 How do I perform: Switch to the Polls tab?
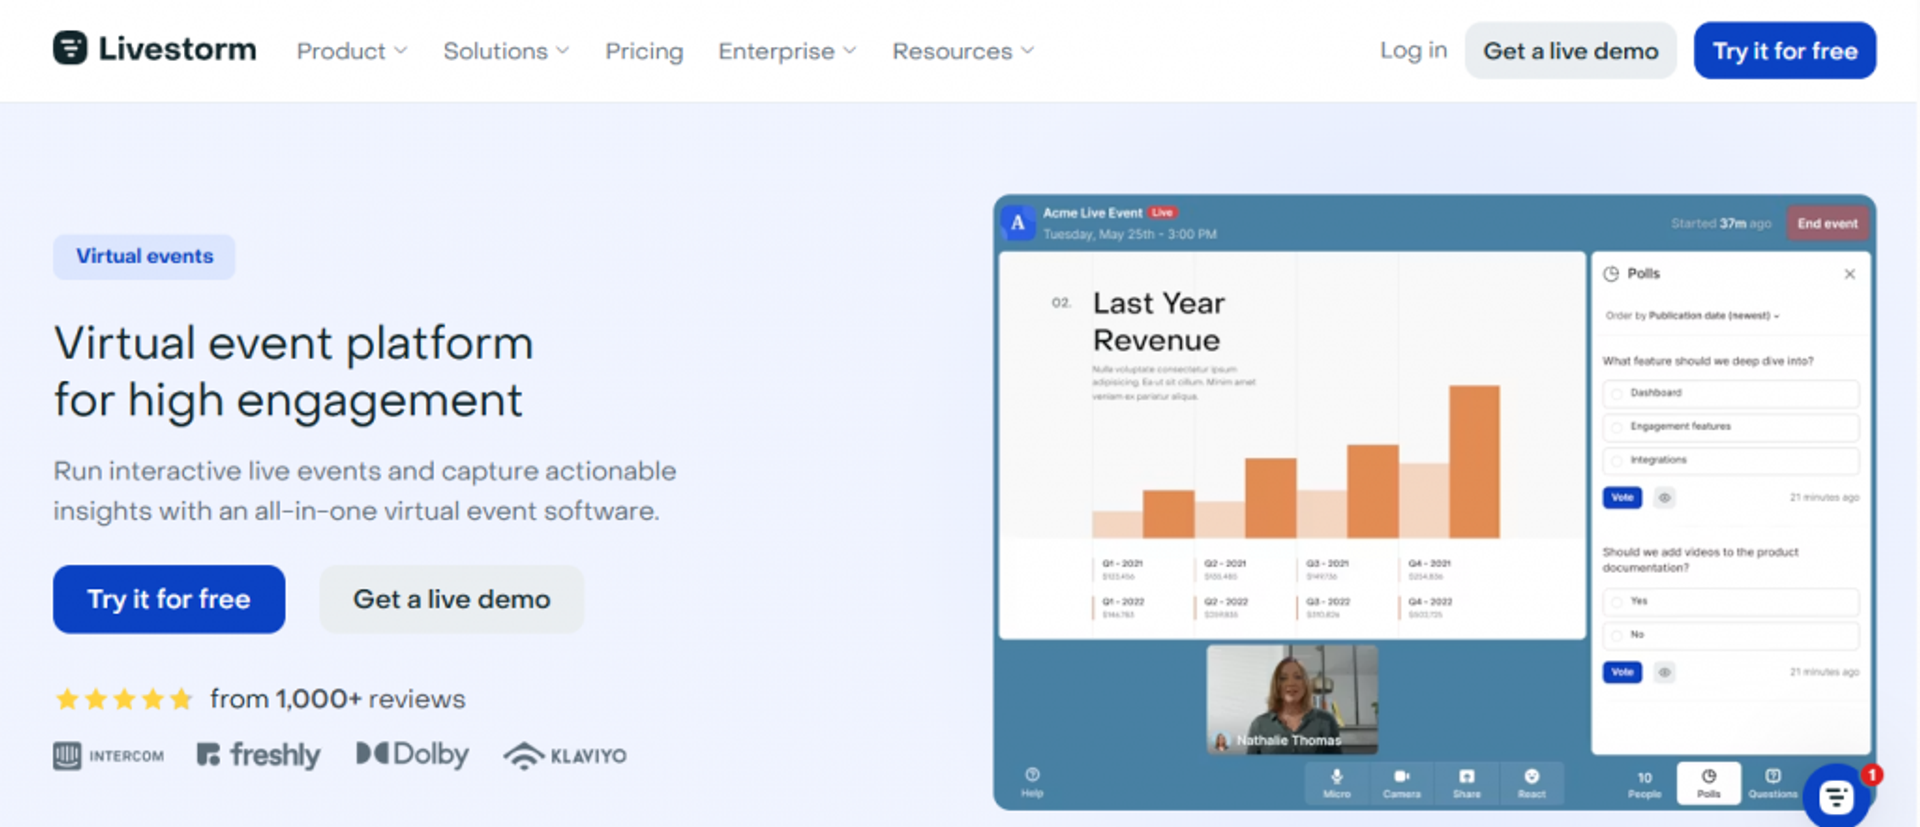coord(1708,783)
